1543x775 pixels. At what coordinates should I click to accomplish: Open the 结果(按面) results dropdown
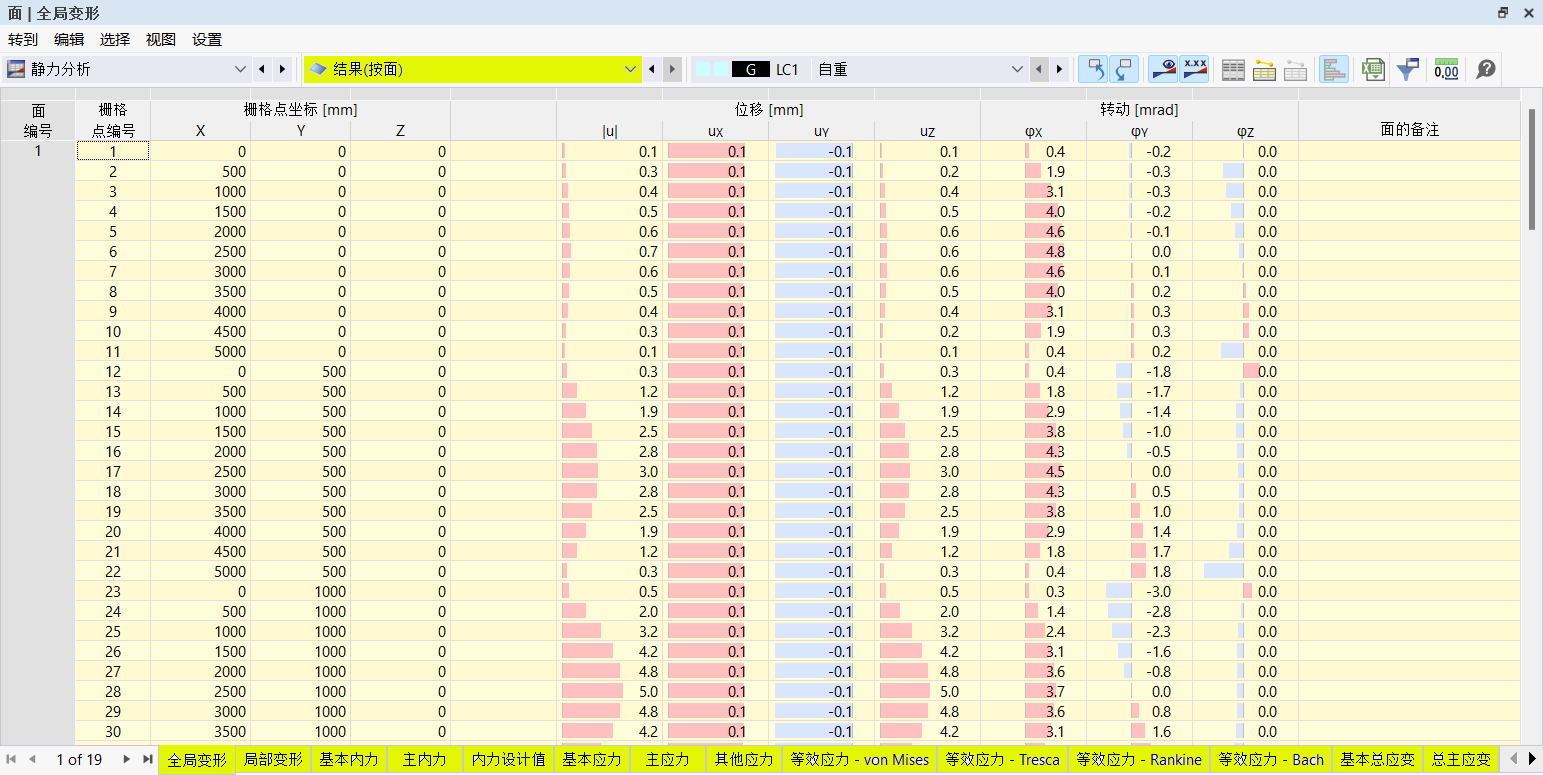[630, 69]
